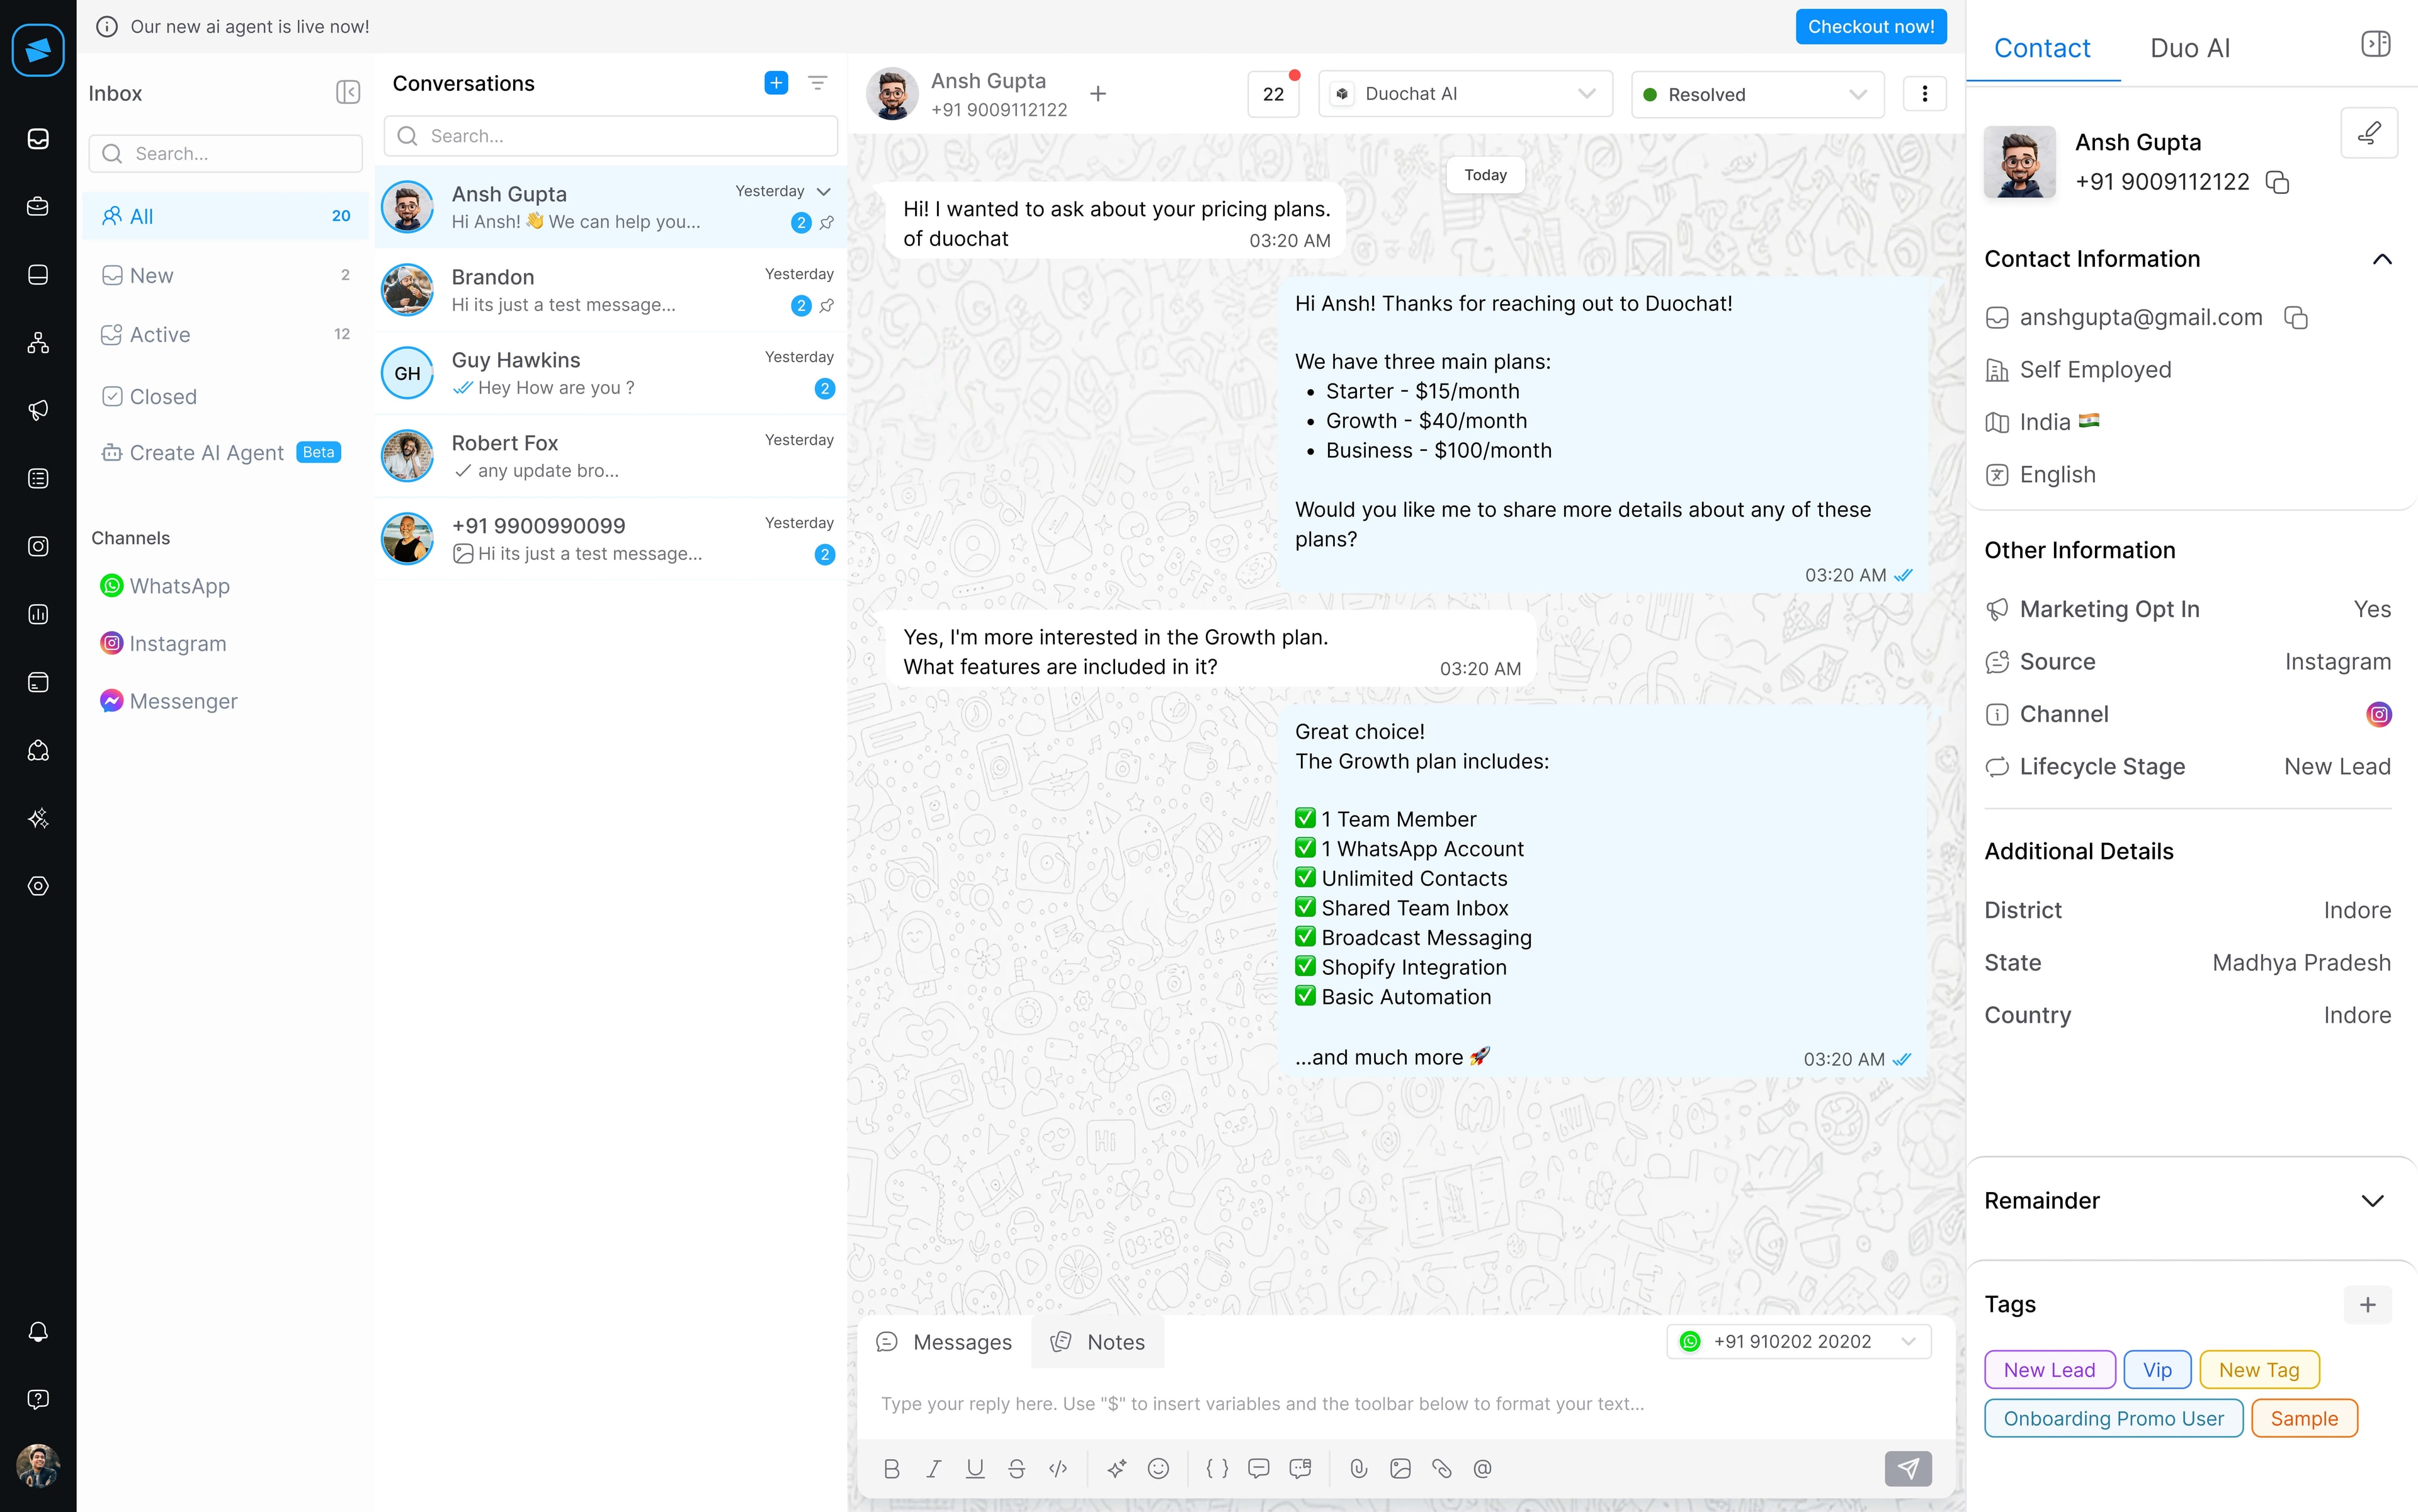Open the Duochat AI assignee dropdown
2418x1512 pixels.
[1465, 94]
